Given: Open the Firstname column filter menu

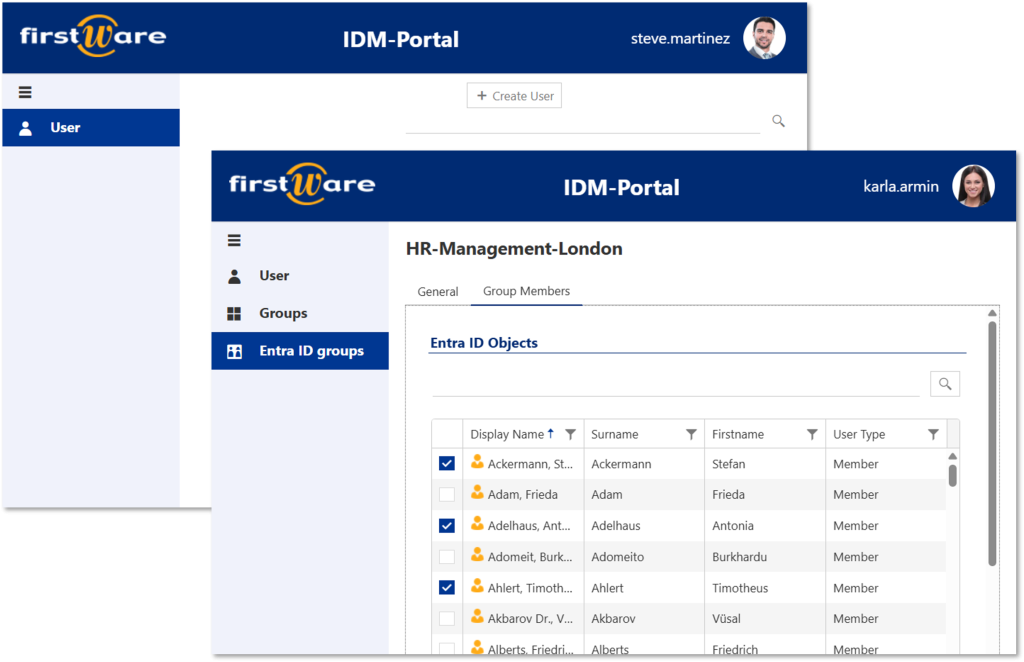Looking at the screenshot, I should pyautogui.click(x=810, y=433).
